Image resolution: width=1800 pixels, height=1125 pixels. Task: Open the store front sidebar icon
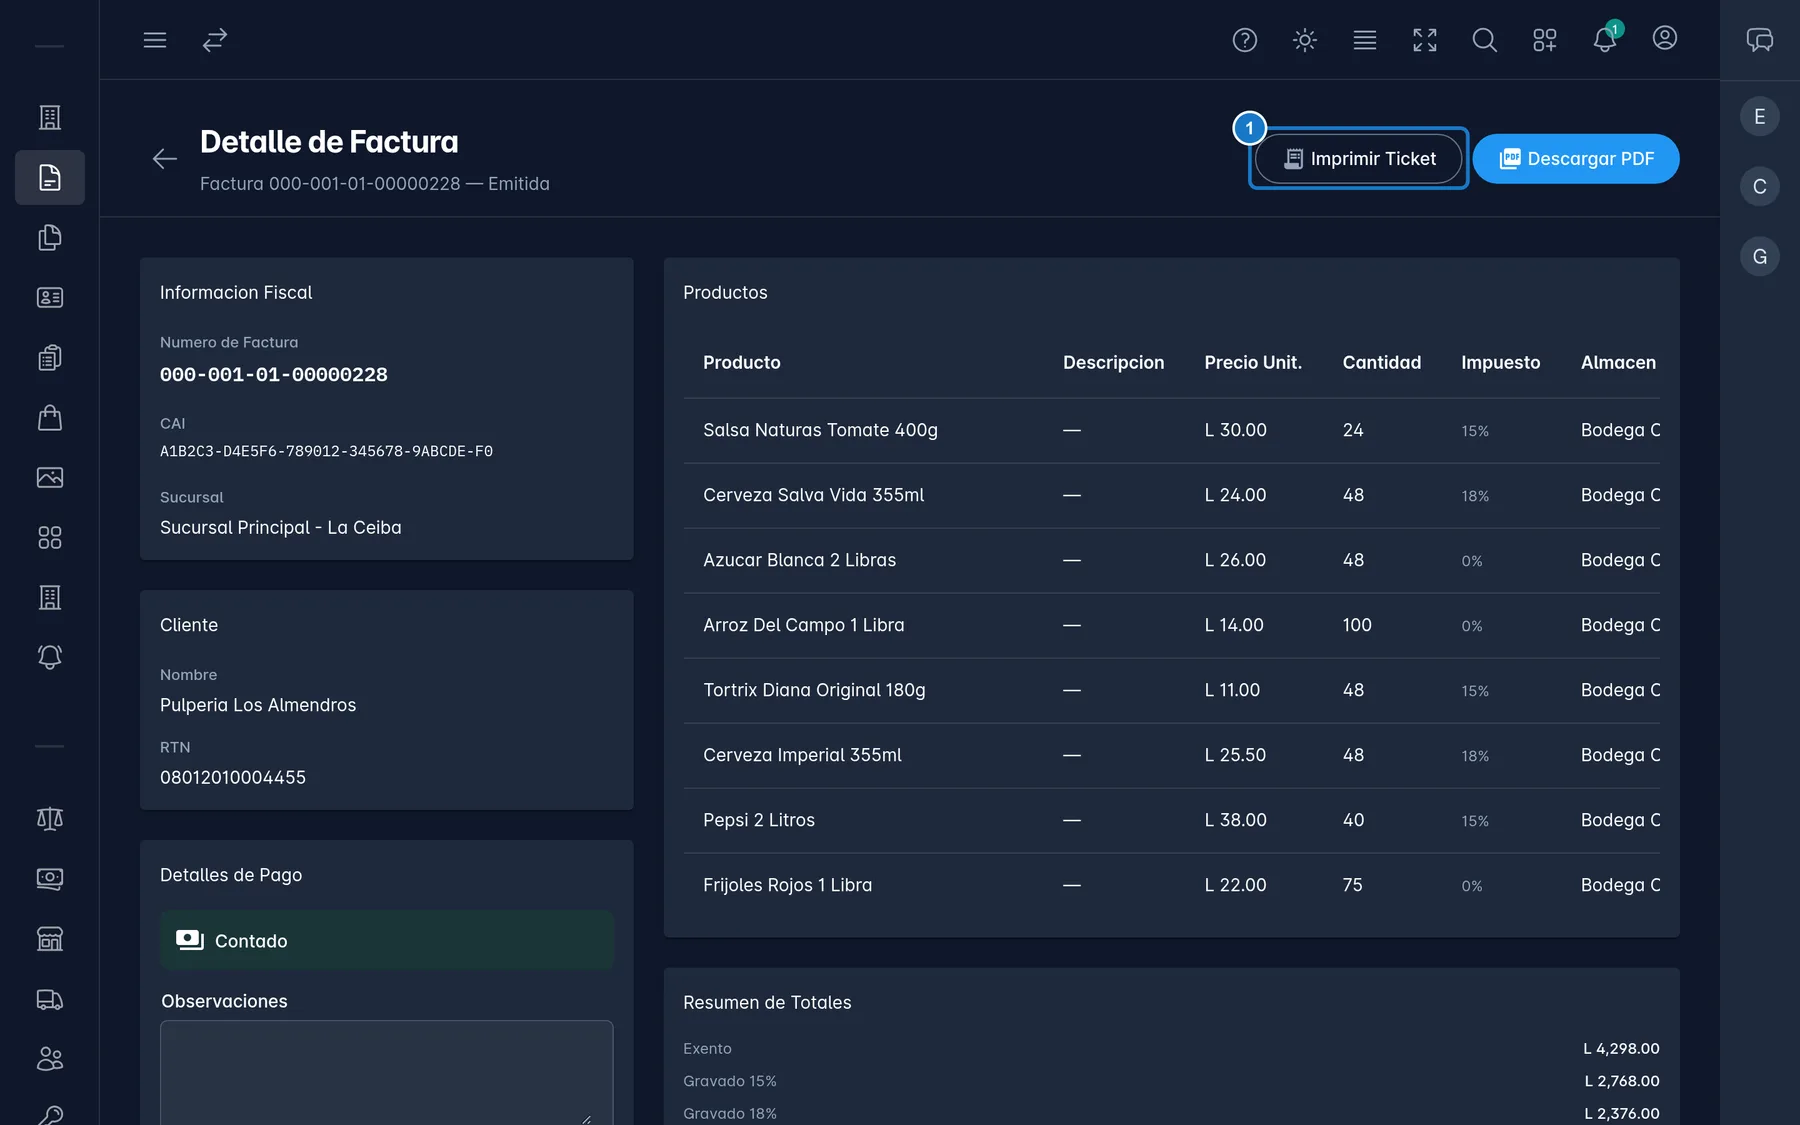coord(50,939)
